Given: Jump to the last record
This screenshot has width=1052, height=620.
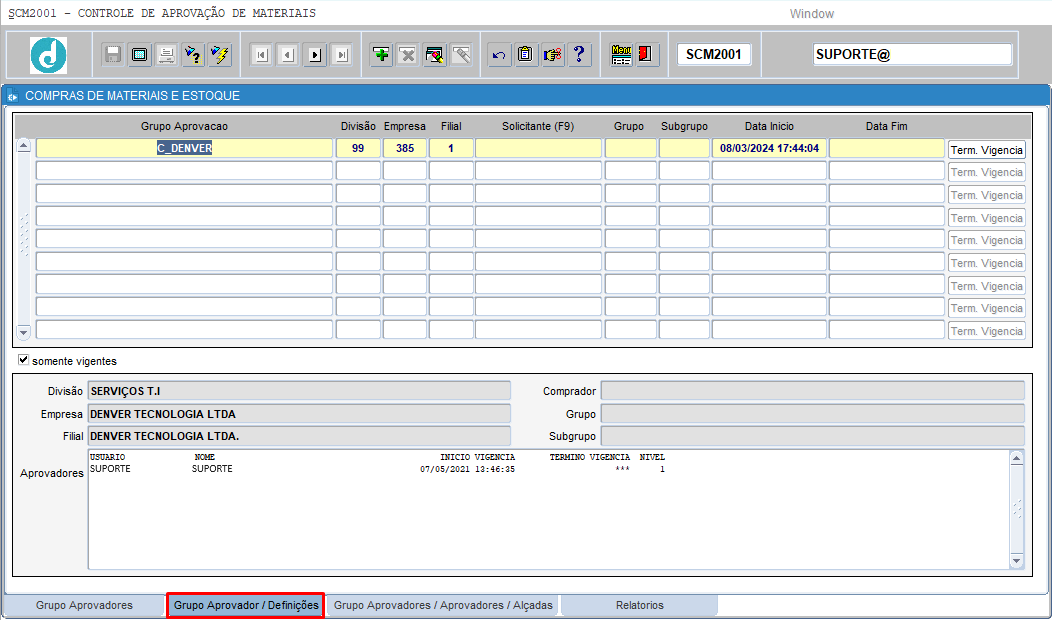Looking at the screenshot, I should (341, 54).
